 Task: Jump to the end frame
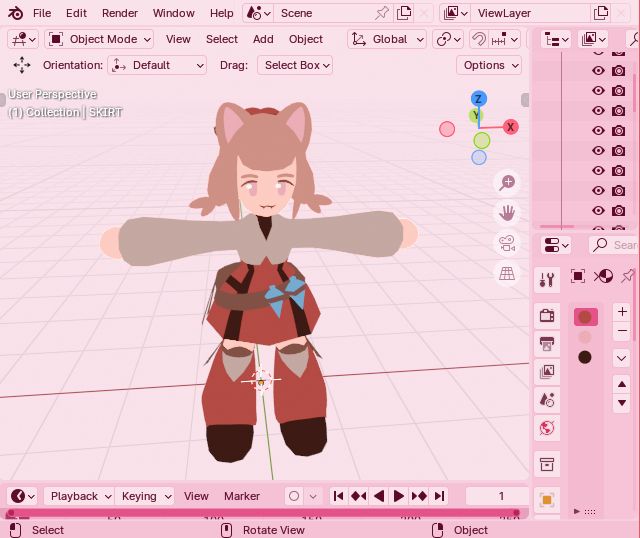coord(439,496)
